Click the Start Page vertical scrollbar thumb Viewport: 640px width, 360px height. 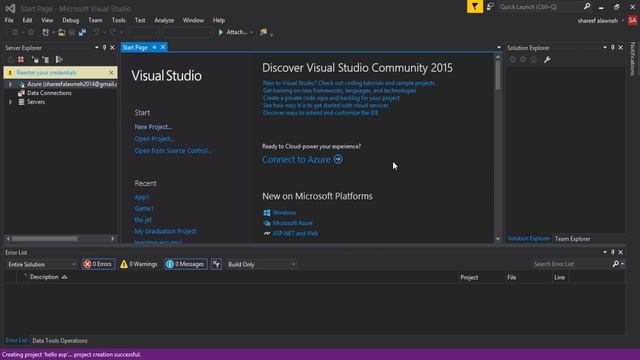coord(498,76)
